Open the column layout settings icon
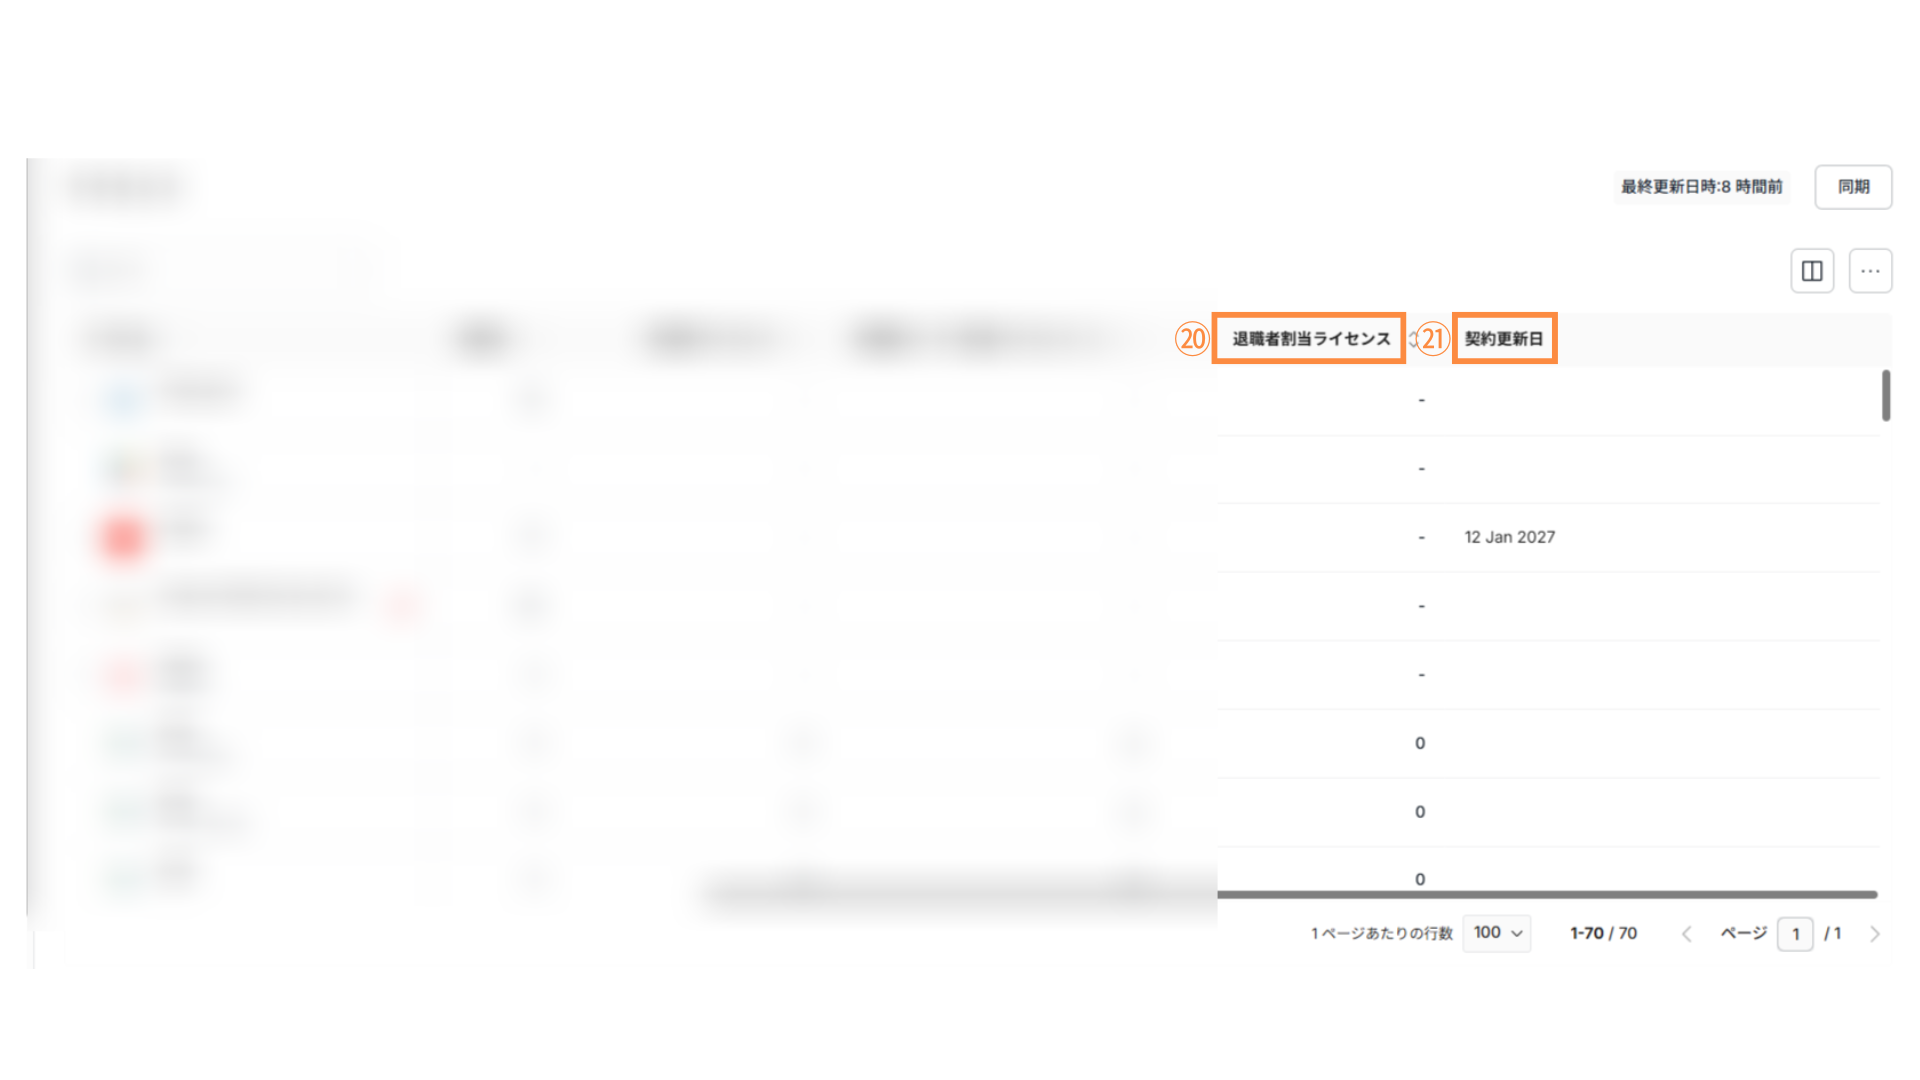Viewport: 1920px width, 1080px height. (1811, 271)
